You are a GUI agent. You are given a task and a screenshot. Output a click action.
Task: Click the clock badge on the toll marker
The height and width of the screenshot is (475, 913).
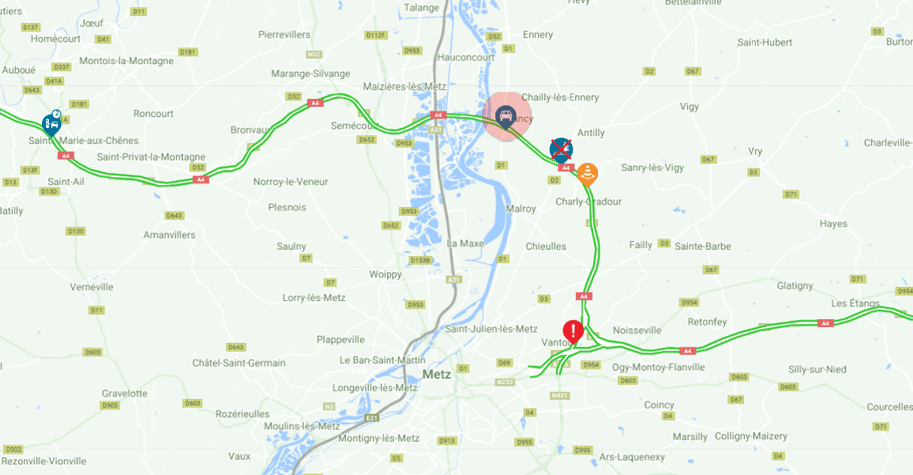(56, 114)
